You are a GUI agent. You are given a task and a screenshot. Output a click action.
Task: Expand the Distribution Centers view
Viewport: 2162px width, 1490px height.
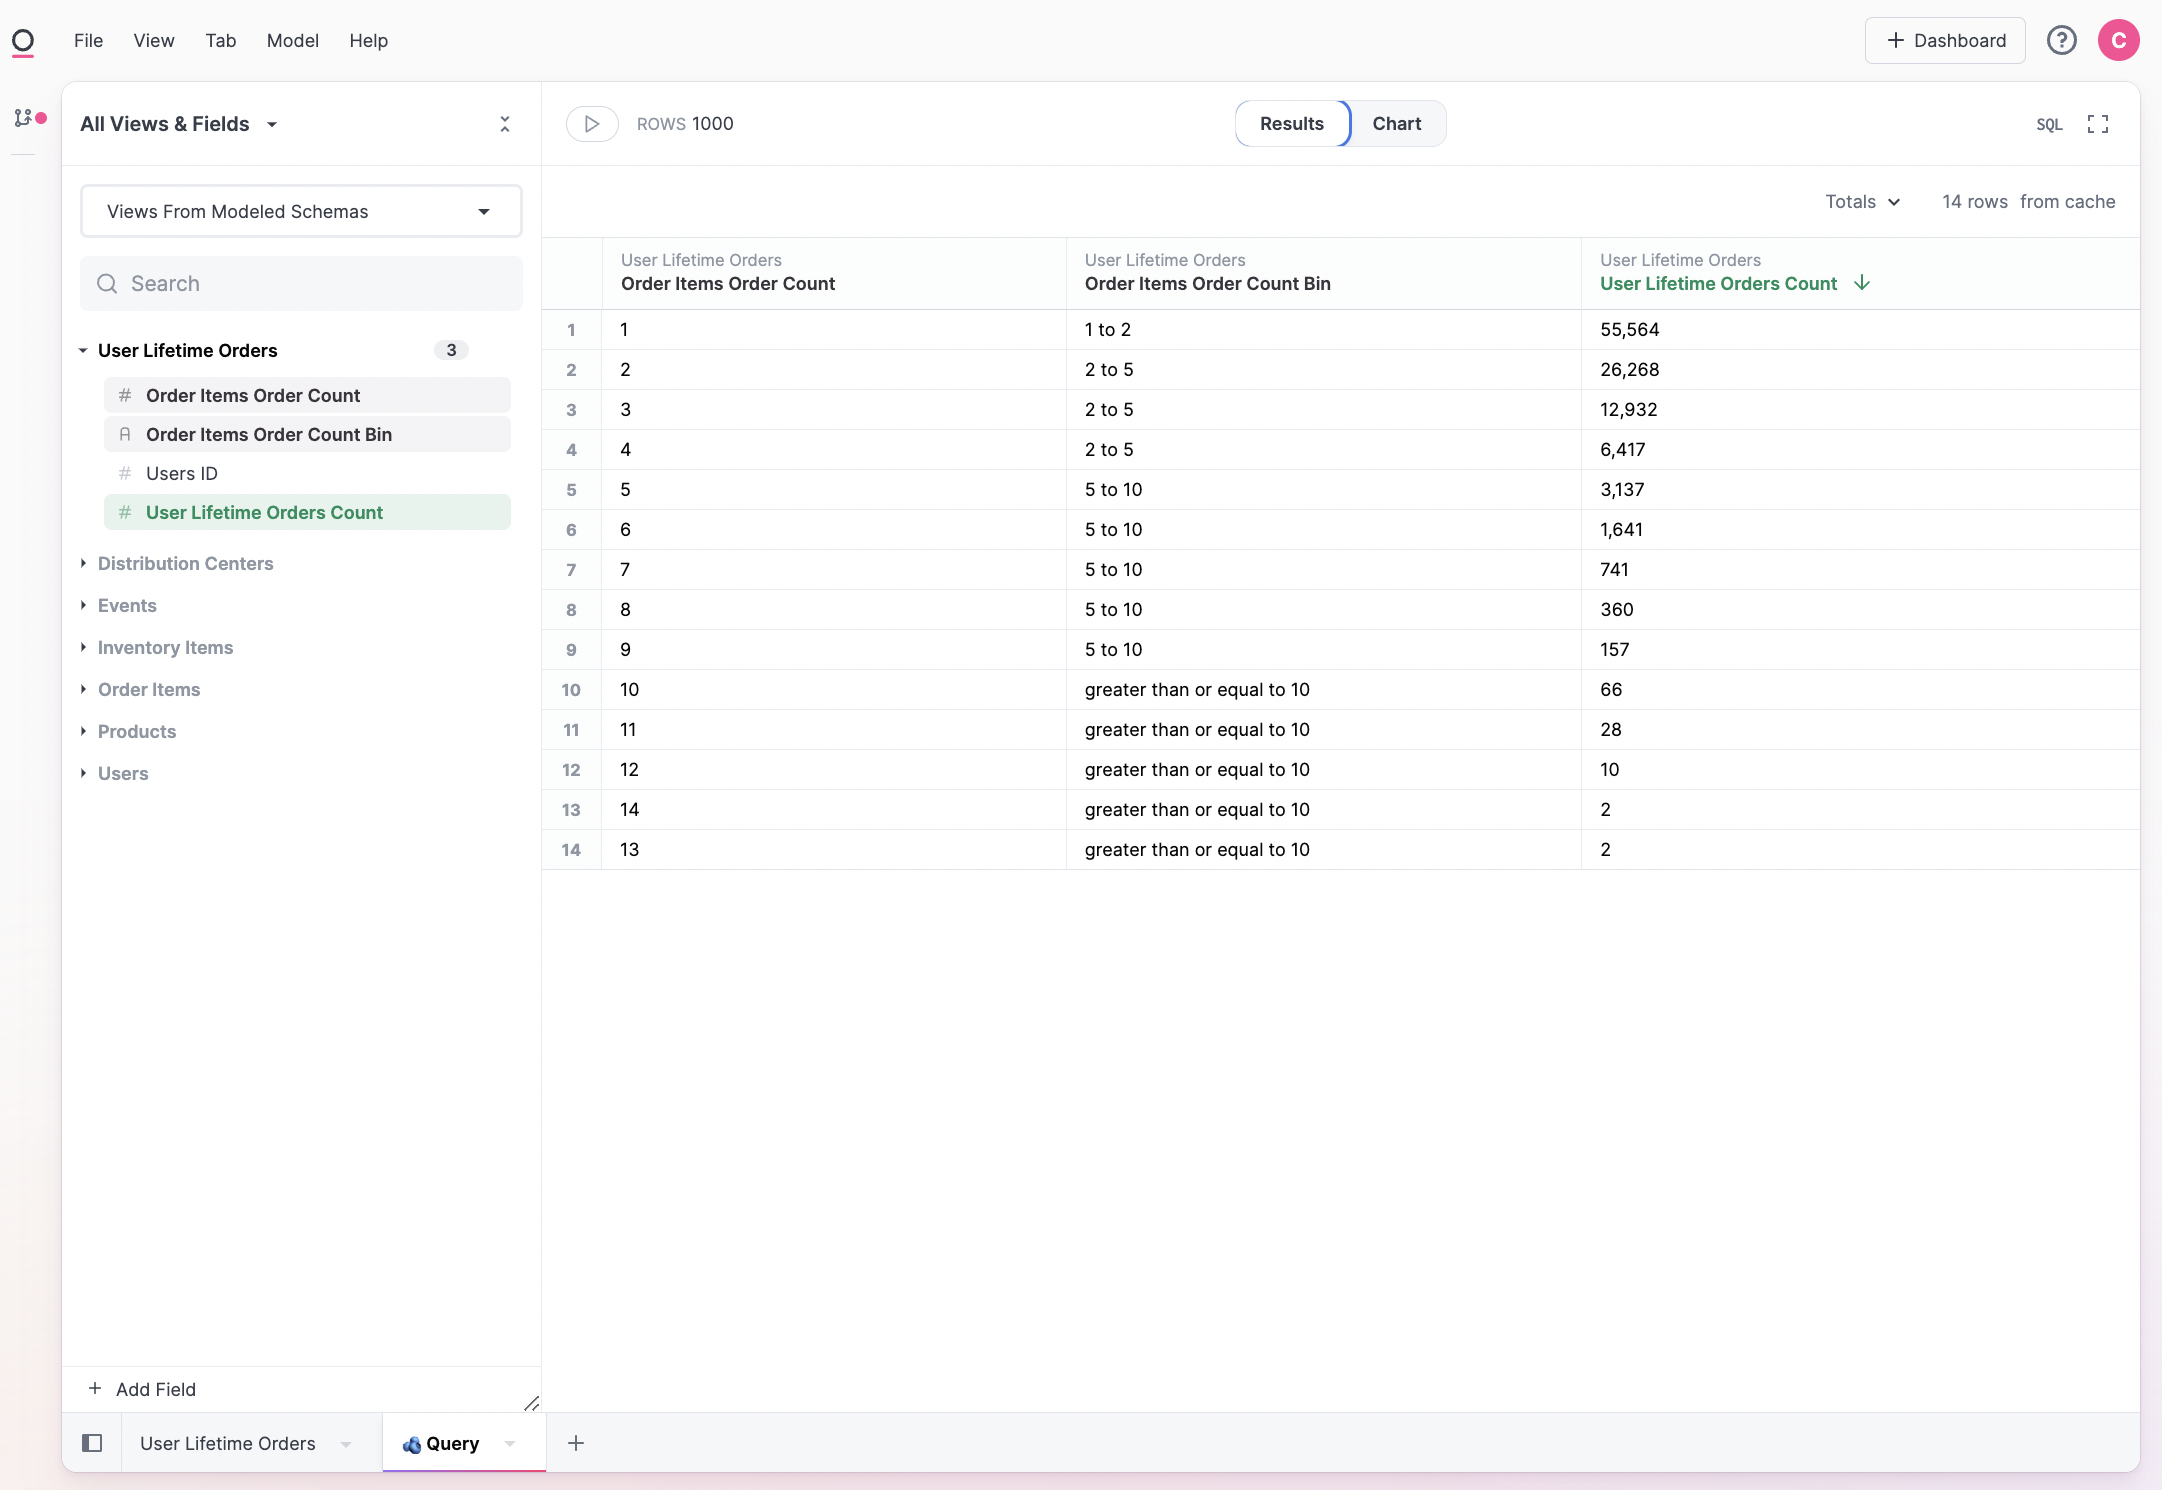(x=185, y=564)
